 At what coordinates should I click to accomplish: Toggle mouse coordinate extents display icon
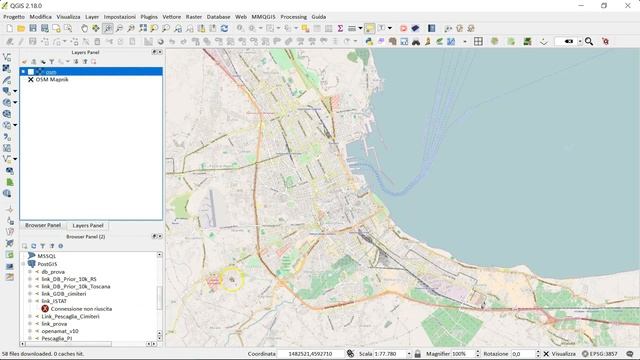pyautogui.click(x=350, y=353)
